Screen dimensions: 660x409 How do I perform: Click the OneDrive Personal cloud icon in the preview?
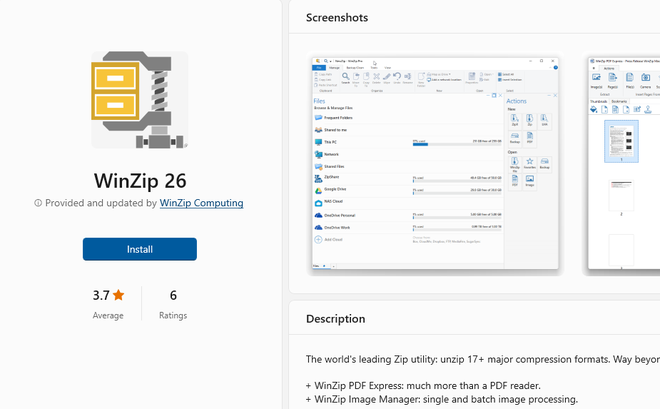click(319, 215)
